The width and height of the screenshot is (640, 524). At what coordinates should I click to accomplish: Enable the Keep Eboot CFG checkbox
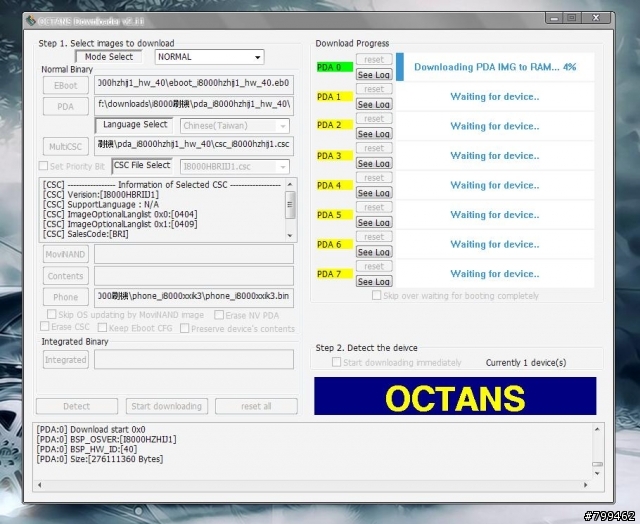click(x=102, y=328)
